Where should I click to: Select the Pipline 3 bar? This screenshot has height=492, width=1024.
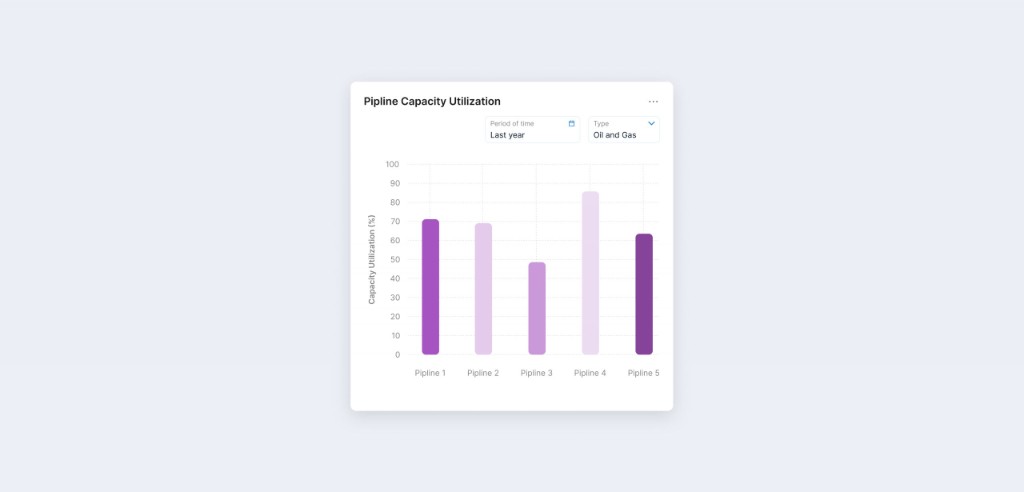click(x=537, y=308)
